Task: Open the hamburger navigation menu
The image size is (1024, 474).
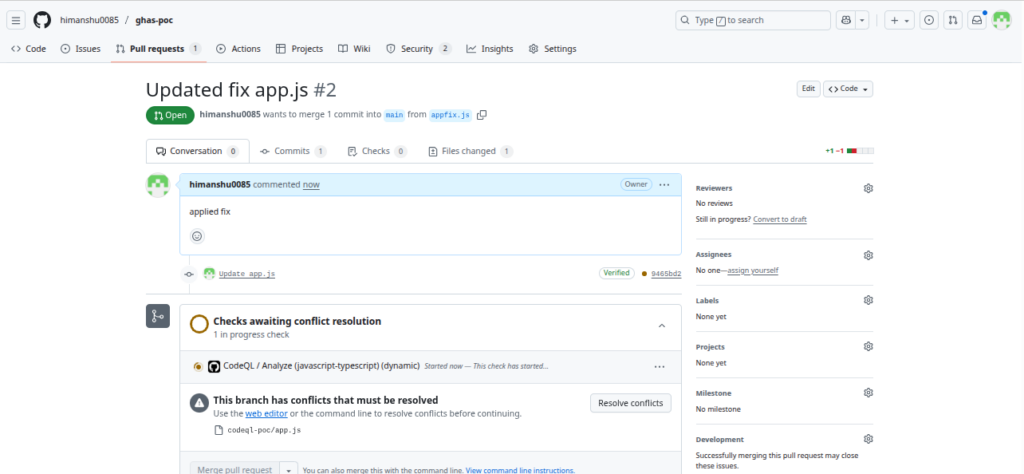Action: coord(17,20)
